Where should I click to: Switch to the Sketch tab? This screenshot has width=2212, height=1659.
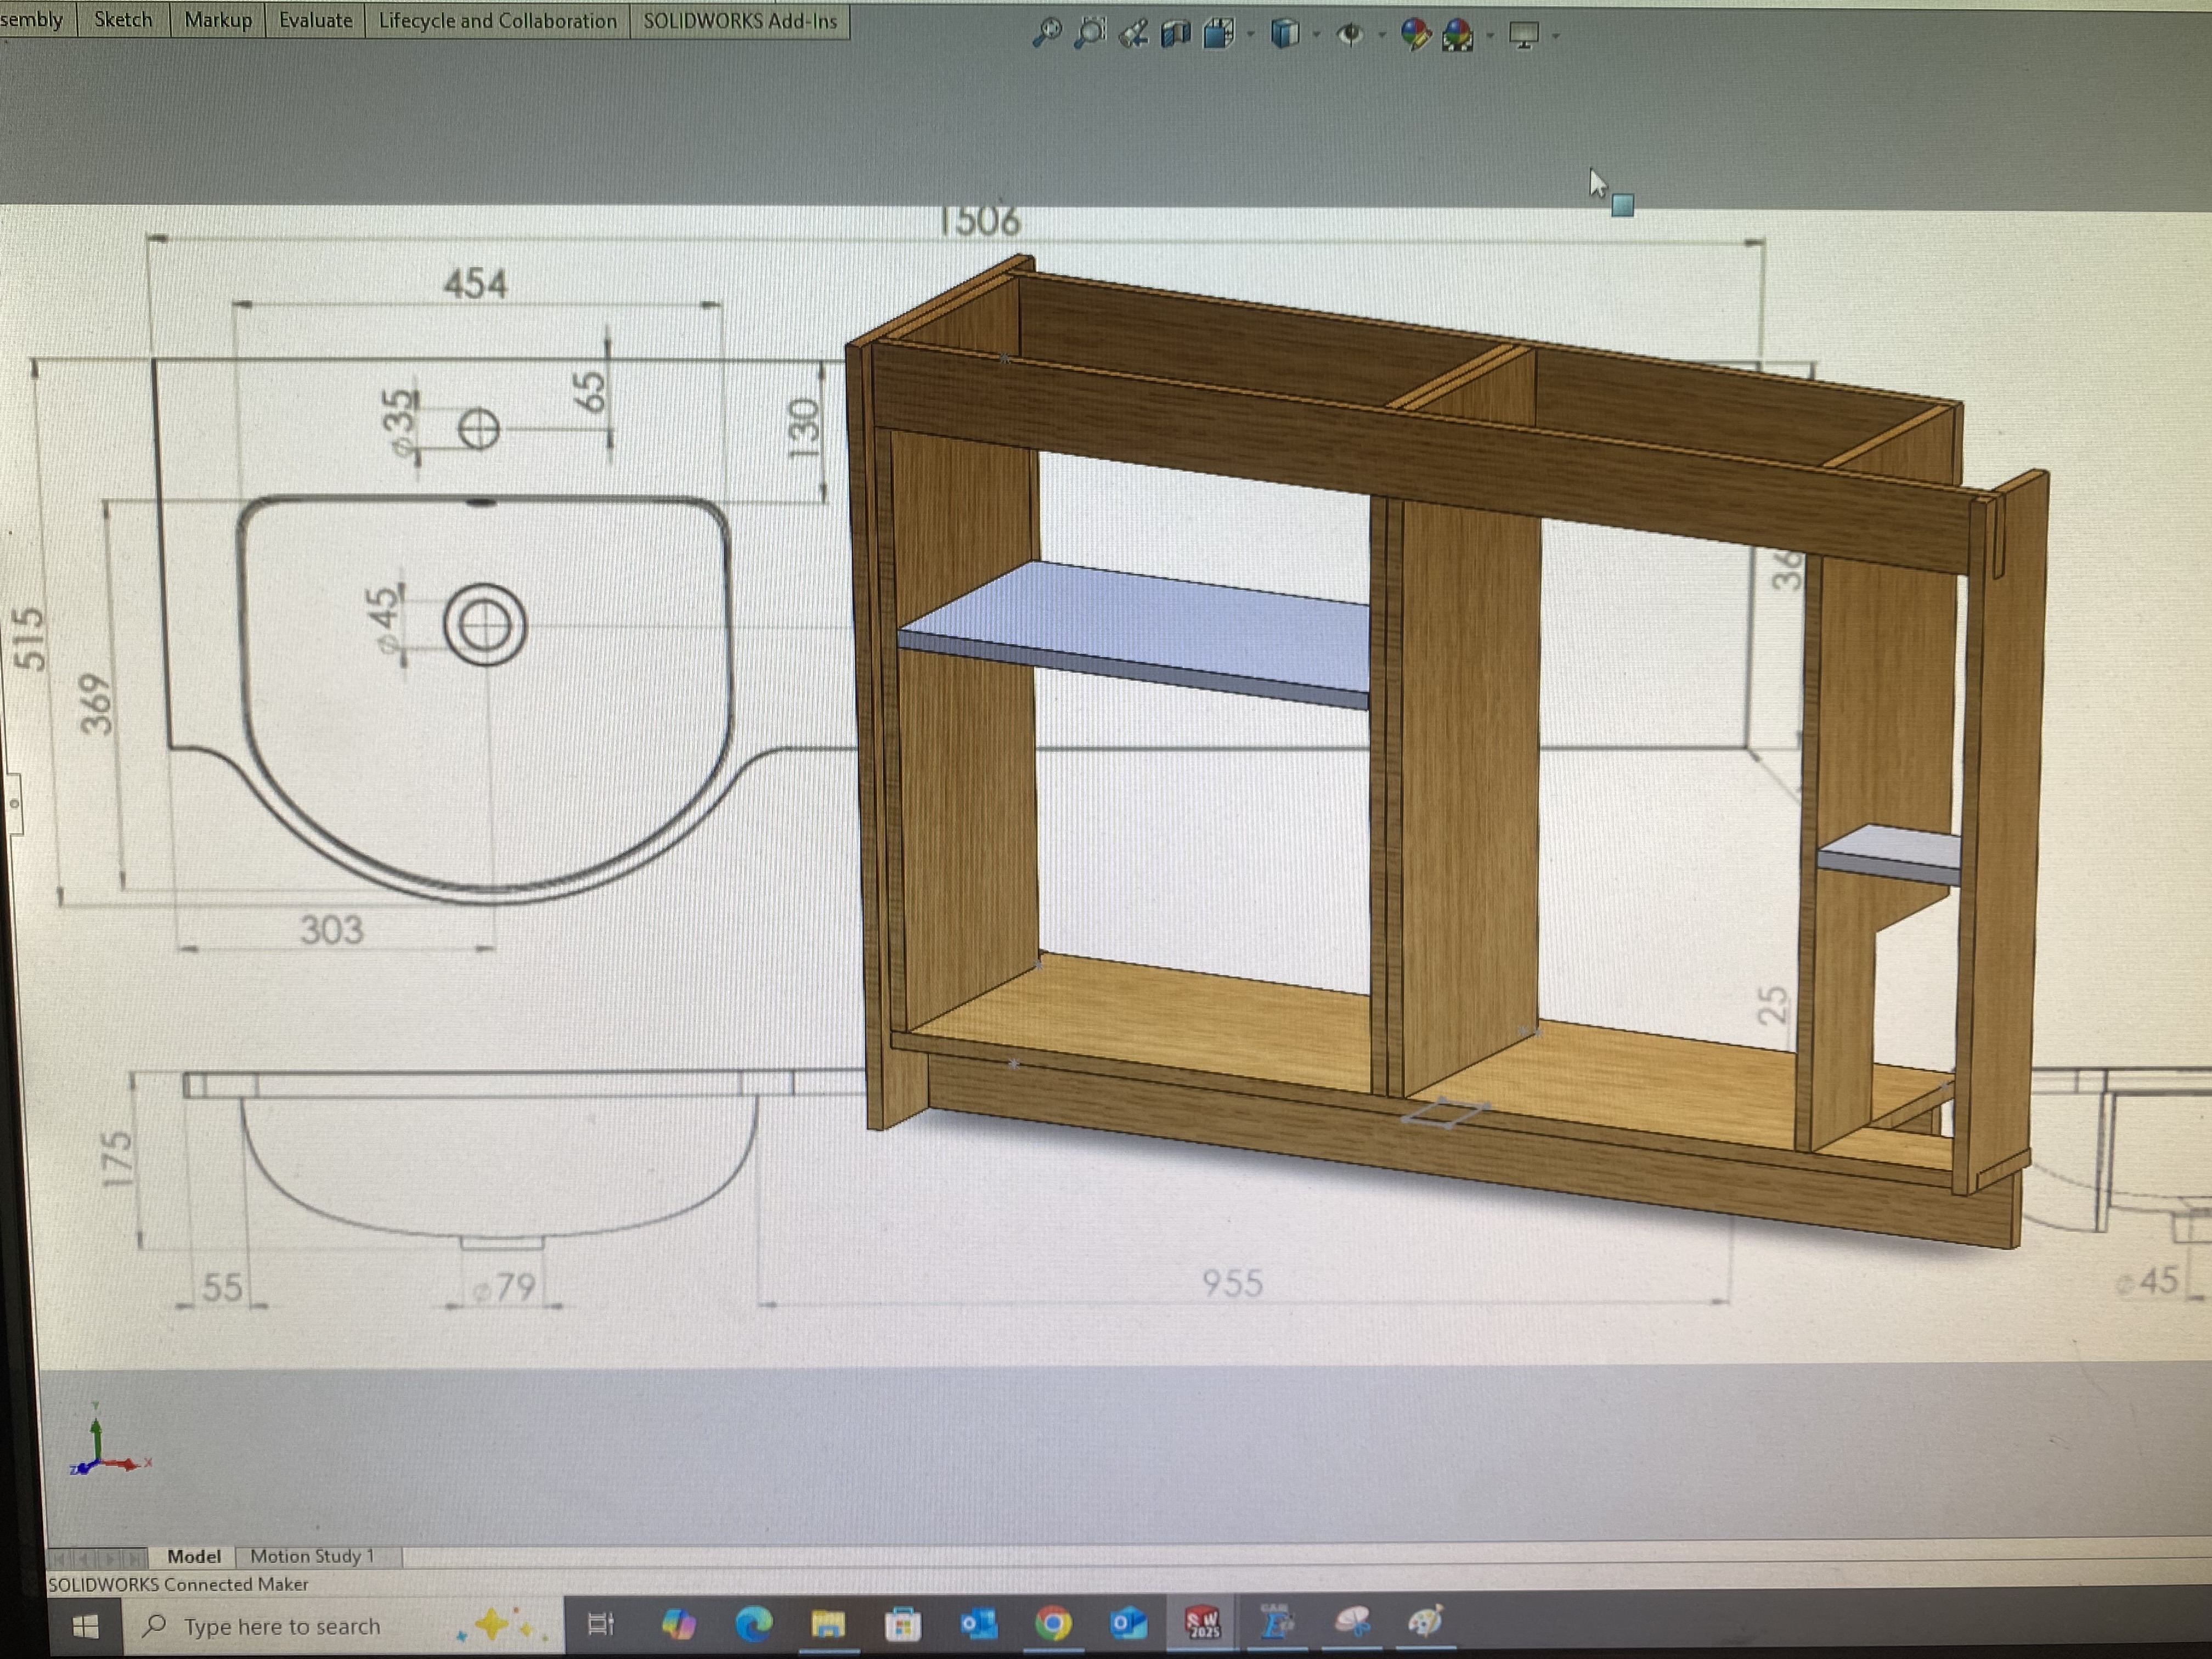123,20
